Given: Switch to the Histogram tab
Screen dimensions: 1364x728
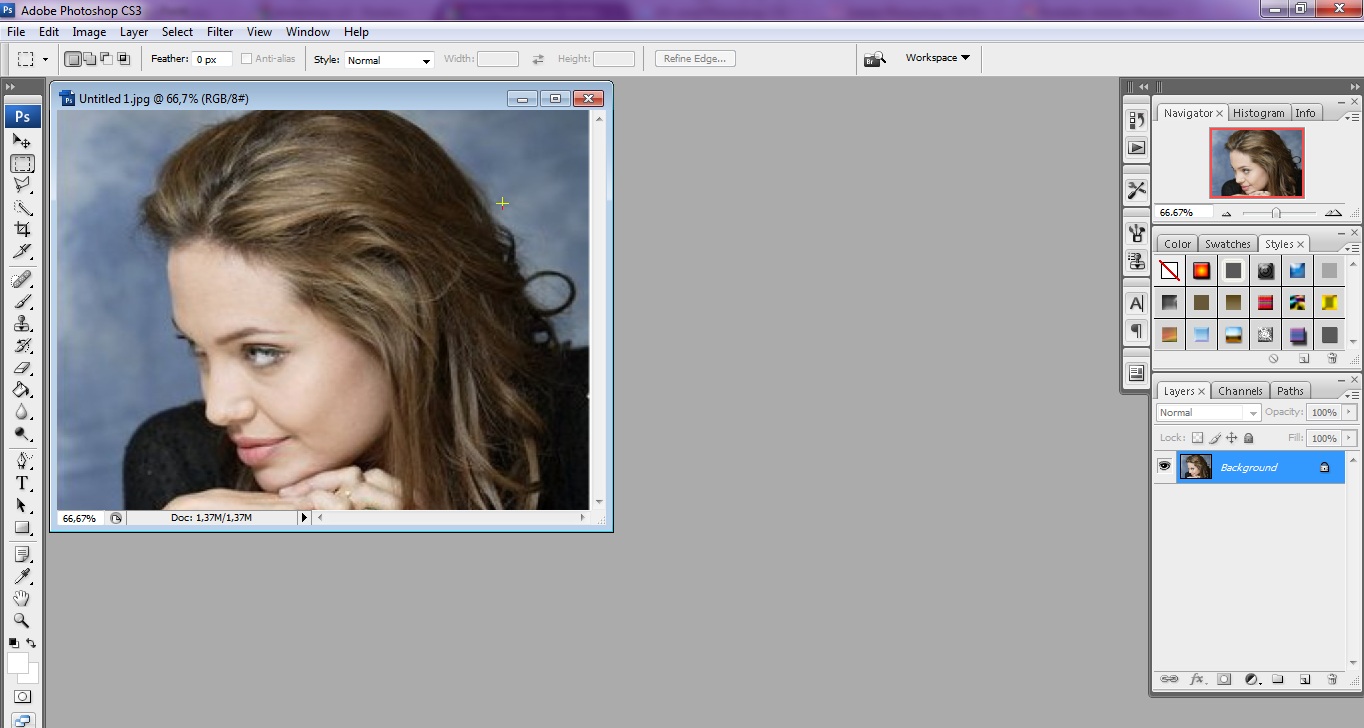Looking at the screenshot, I should [1258, 113].
